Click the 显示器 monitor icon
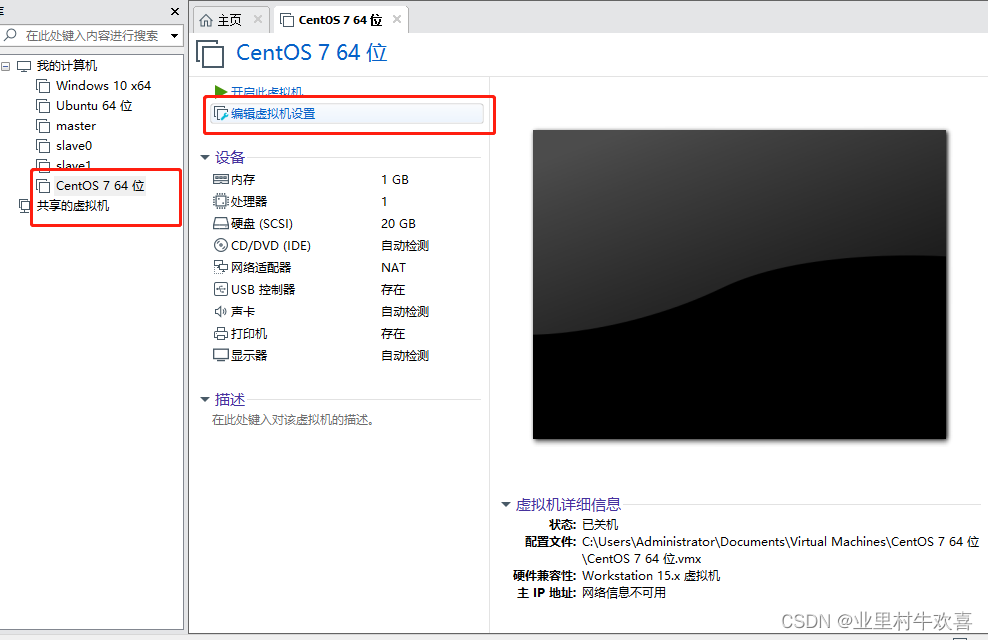This screenshot has width=988, height=640. click(221, 356)
